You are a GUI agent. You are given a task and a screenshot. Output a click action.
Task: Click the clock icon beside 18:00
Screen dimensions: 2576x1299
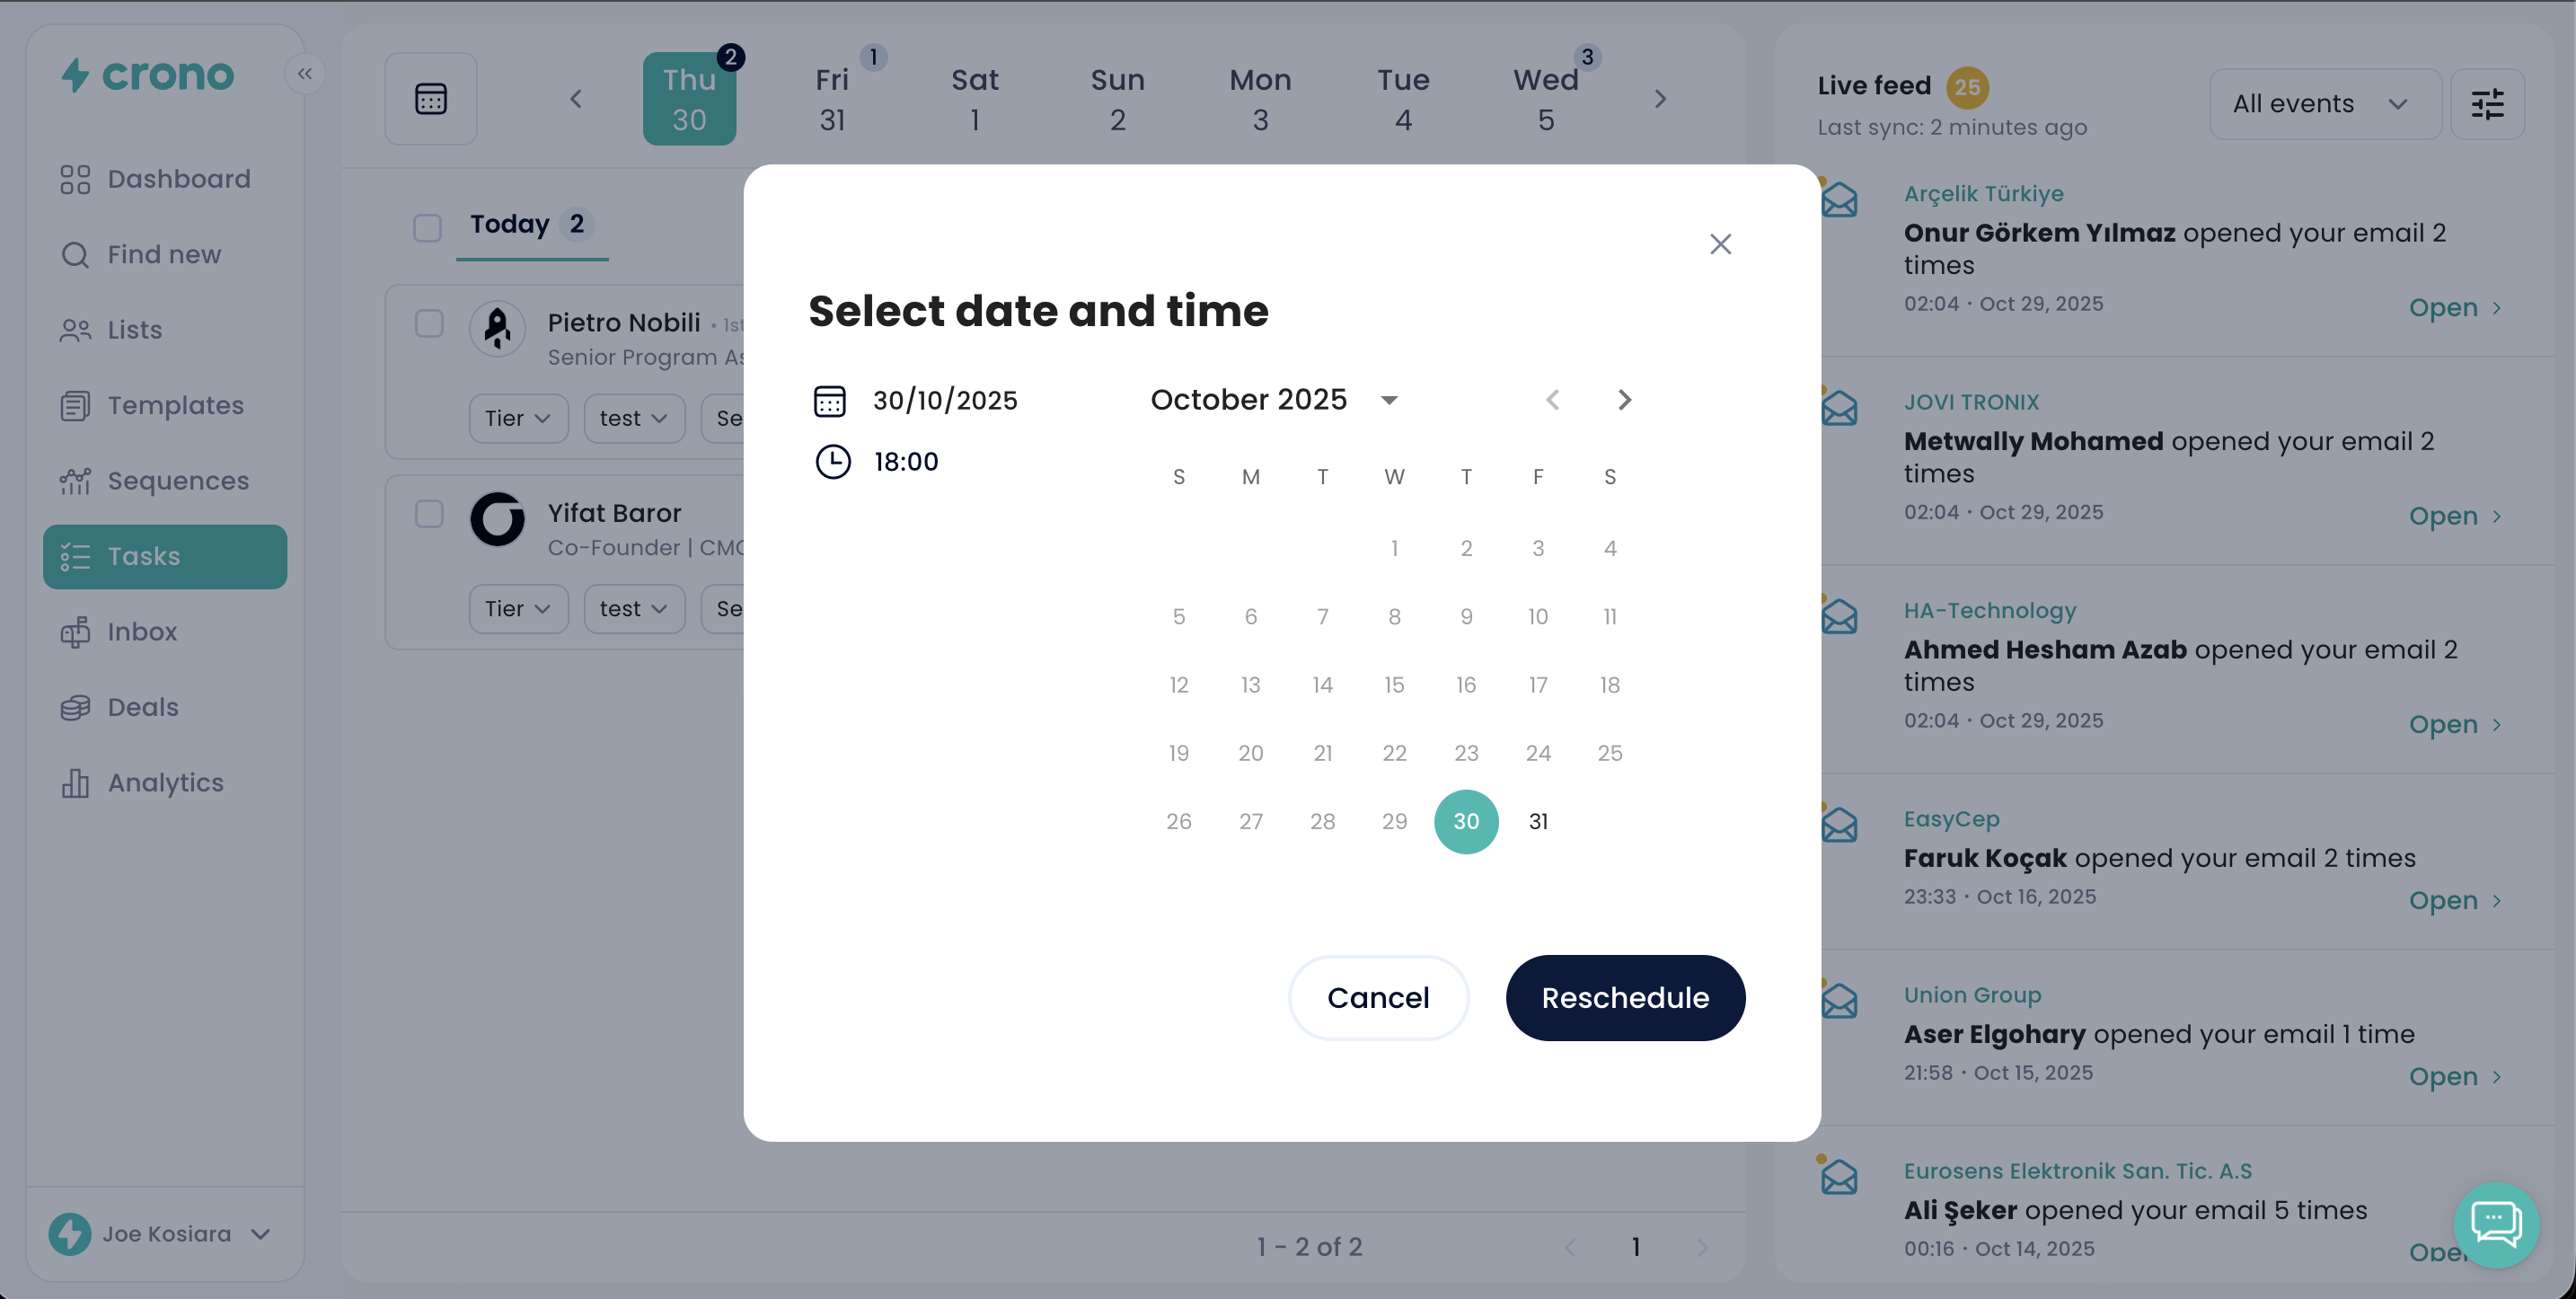click(x=832, y=462)
